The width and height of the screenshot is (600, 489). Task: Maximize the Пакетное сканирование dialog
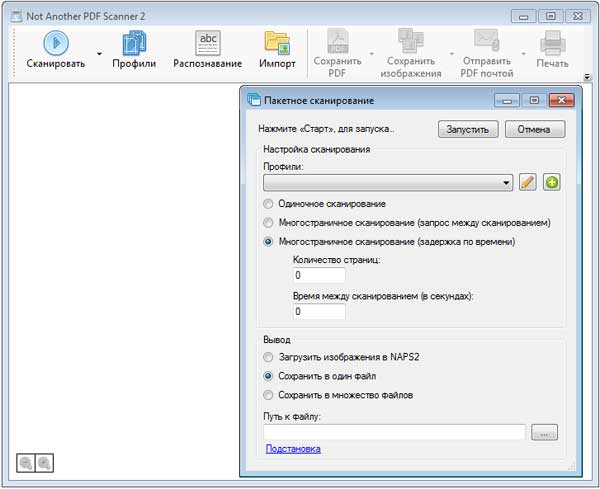coord(534,100)
